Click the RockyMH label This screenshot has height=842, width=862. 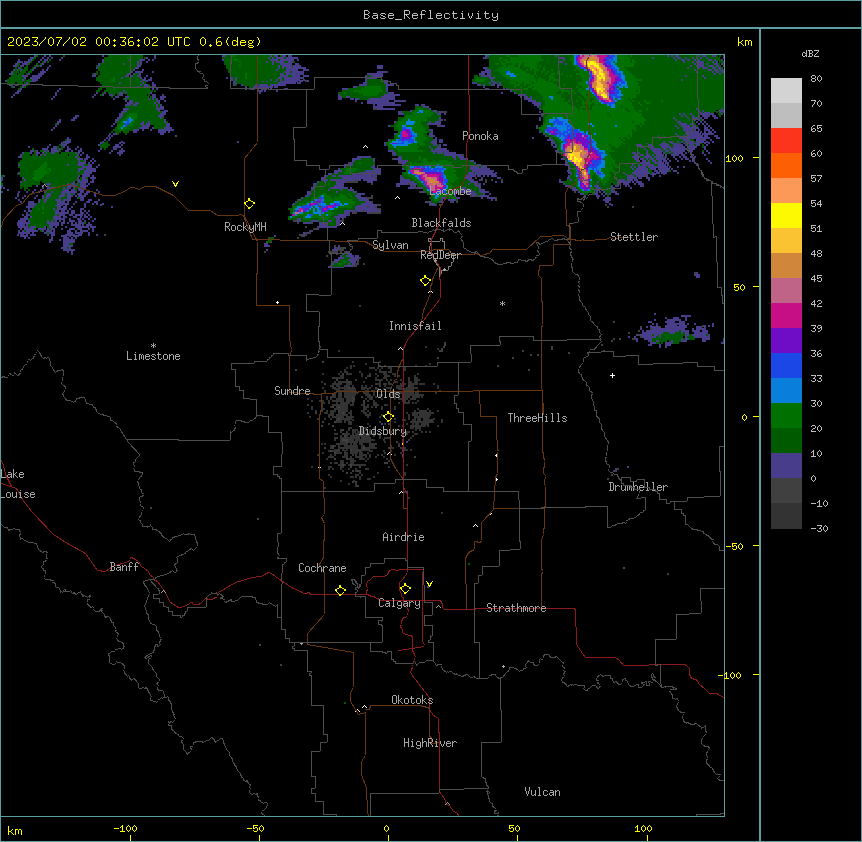point(245,227)
